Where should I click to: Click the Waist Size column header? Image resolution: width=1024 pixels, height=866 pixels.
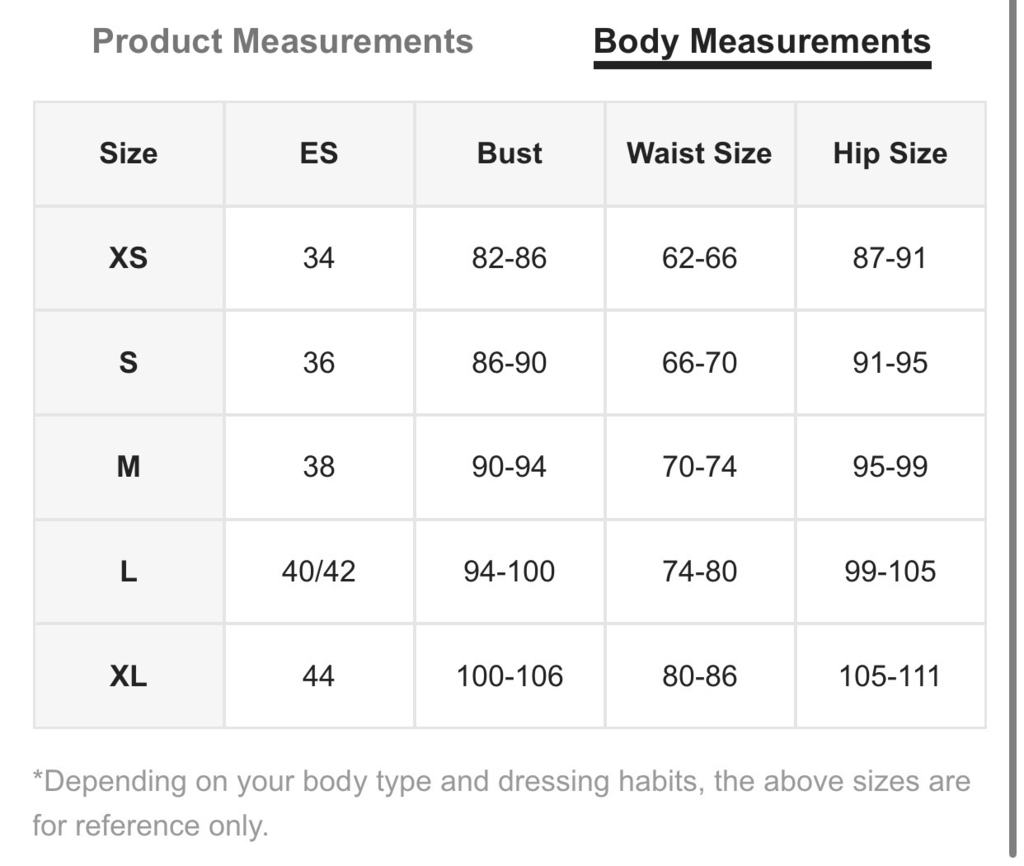pyautogui.click(x=699, y=153)
